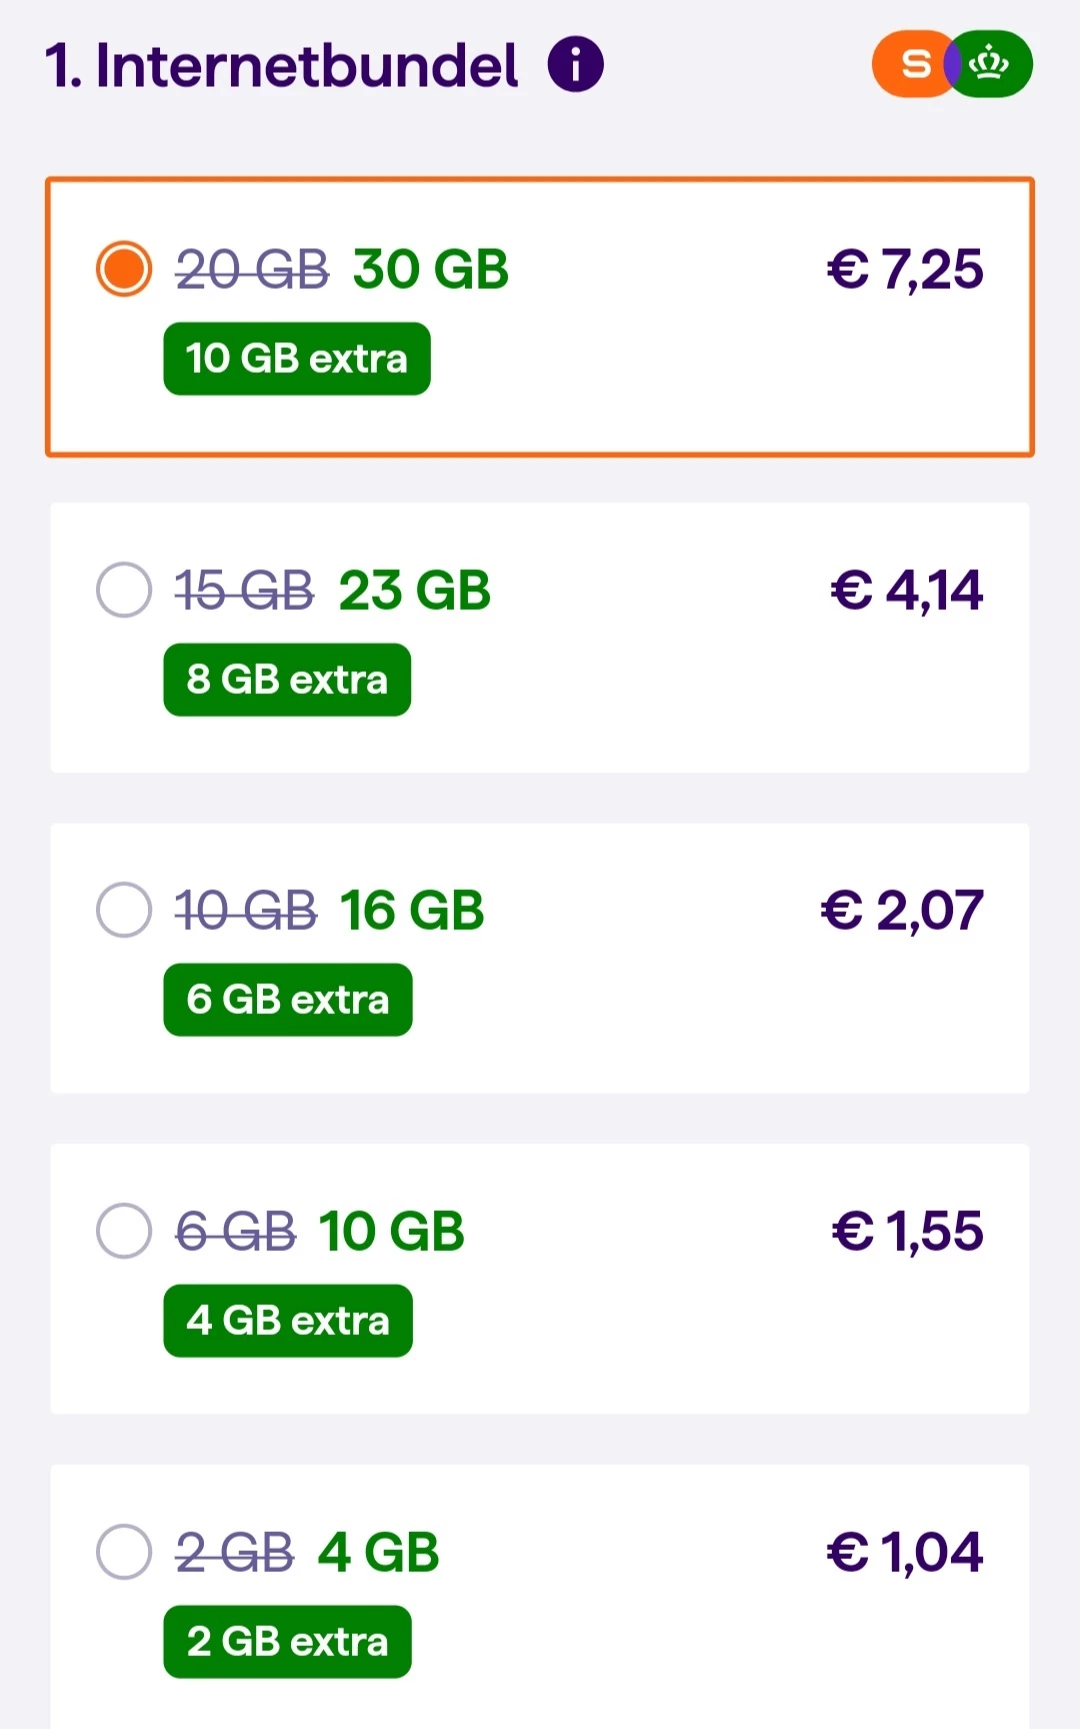Viewport: 1080px width, 1729px height.
Task: Tap the 4 GB extra badge
Action: (x=288, y=1321)
